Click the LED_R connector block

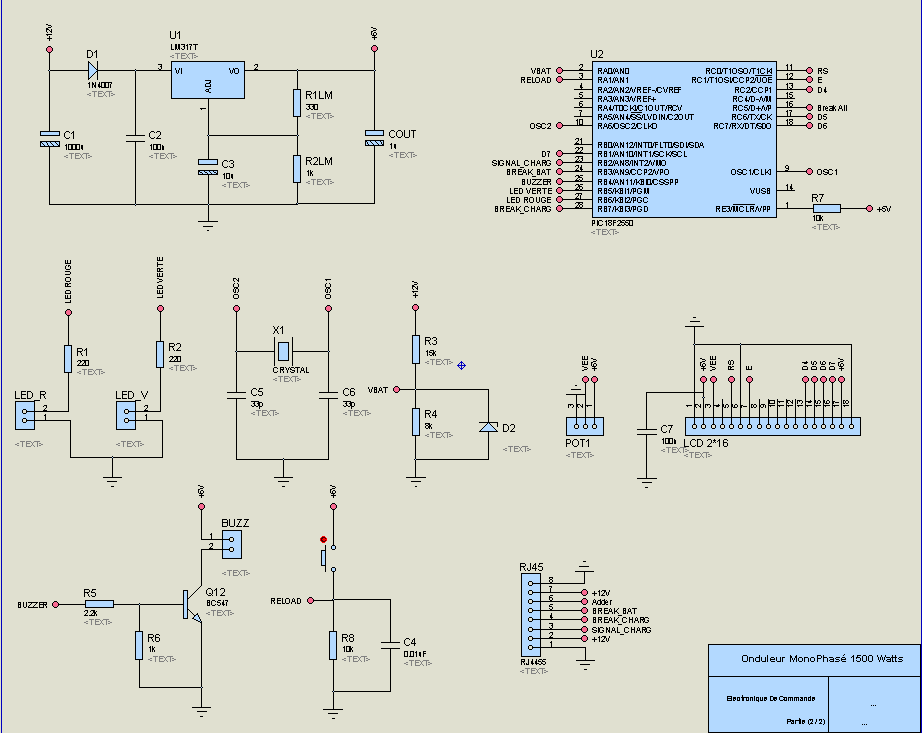(25, 416)
